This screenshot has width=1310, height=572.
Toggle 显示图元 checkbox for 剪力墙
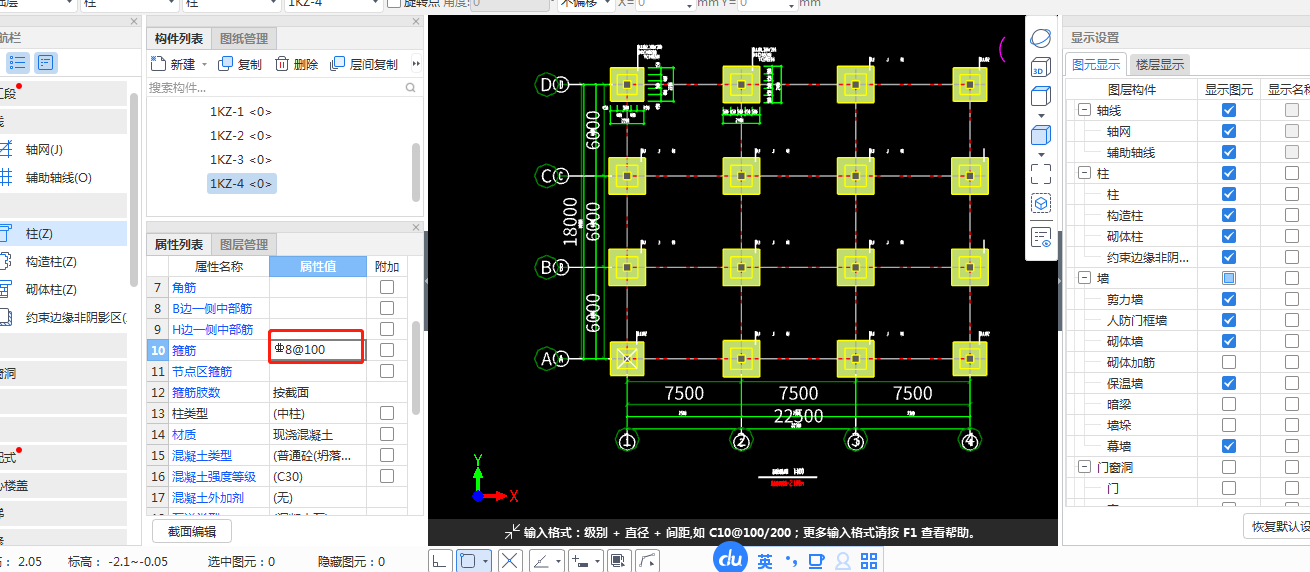[1229, 299]
